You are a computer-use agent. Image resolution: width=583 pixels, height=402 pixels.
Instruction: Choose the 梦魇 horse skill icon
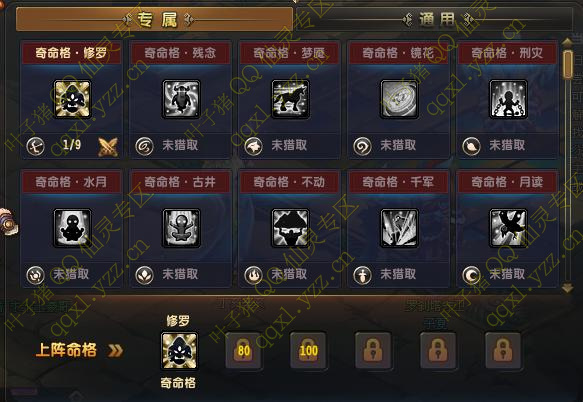click(290, 99)
